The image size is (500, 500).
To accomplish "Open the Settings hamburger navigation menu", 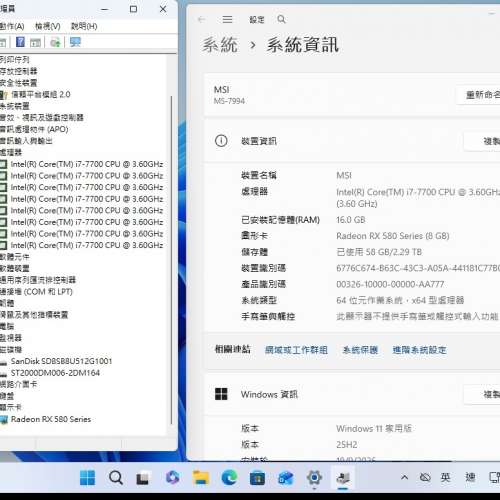I will point(227,20).
